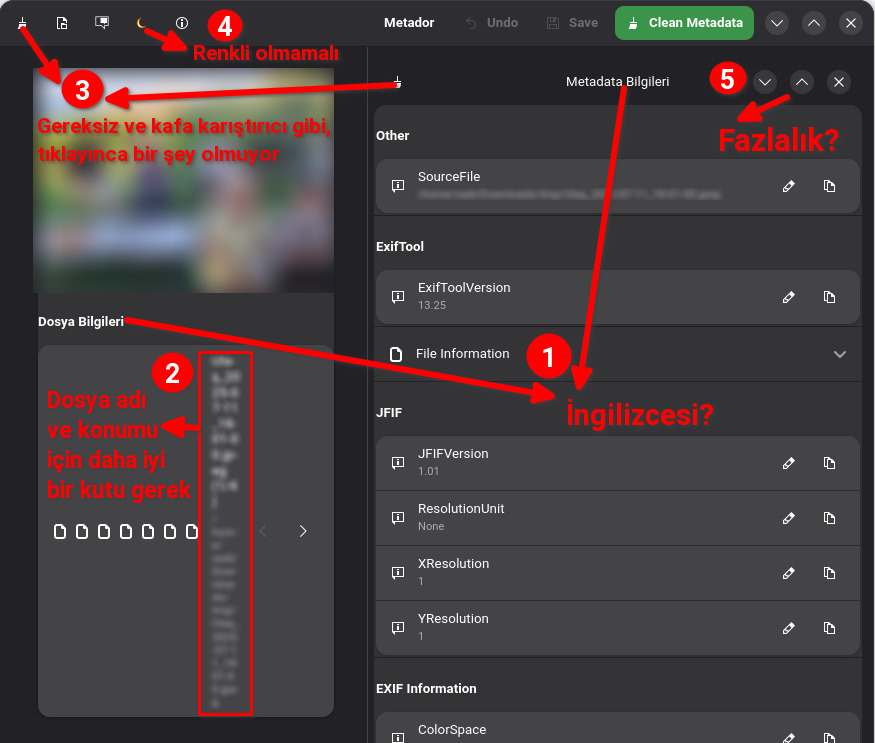Viewport: 875px width, 743px height.
Task: Click the Save button
Action: [x=572, y=22]
